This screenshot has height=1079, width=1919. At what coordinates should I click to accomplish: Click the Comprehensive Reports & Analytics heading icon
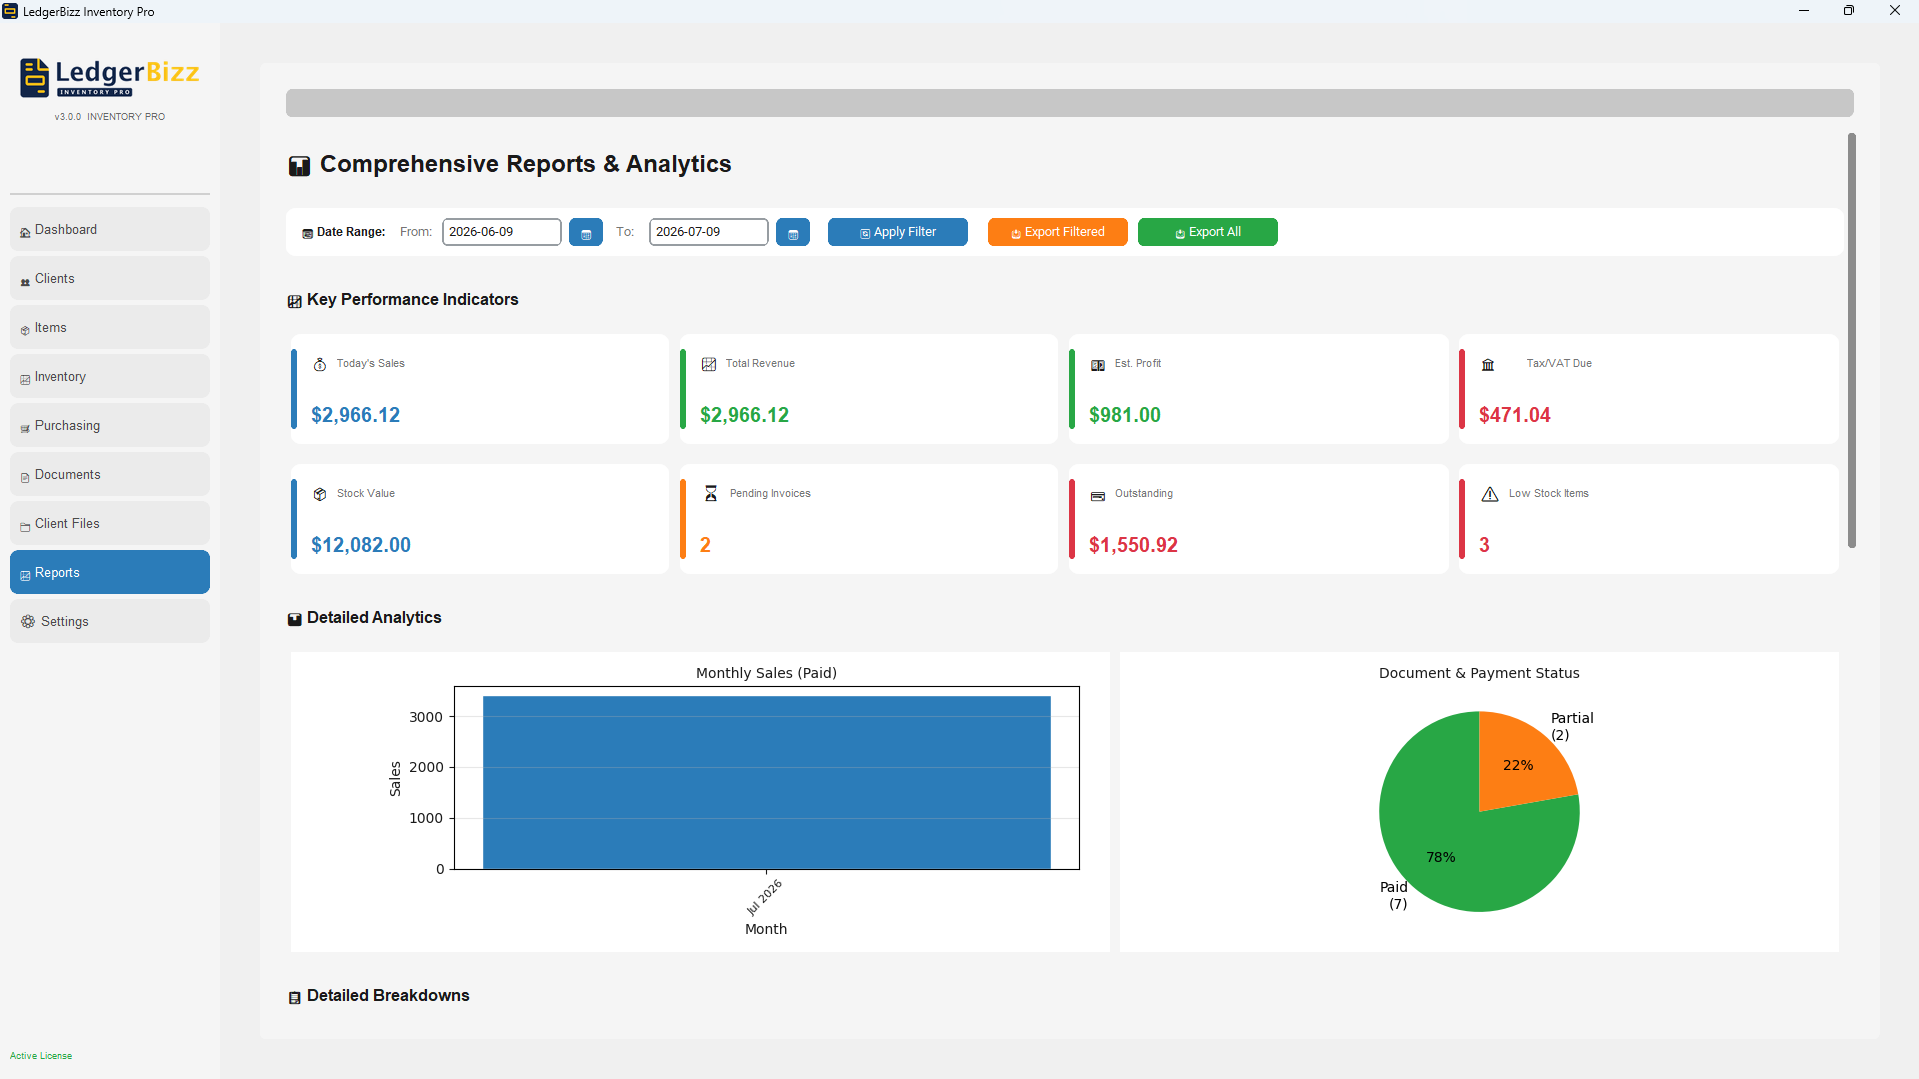pos(299,166)
